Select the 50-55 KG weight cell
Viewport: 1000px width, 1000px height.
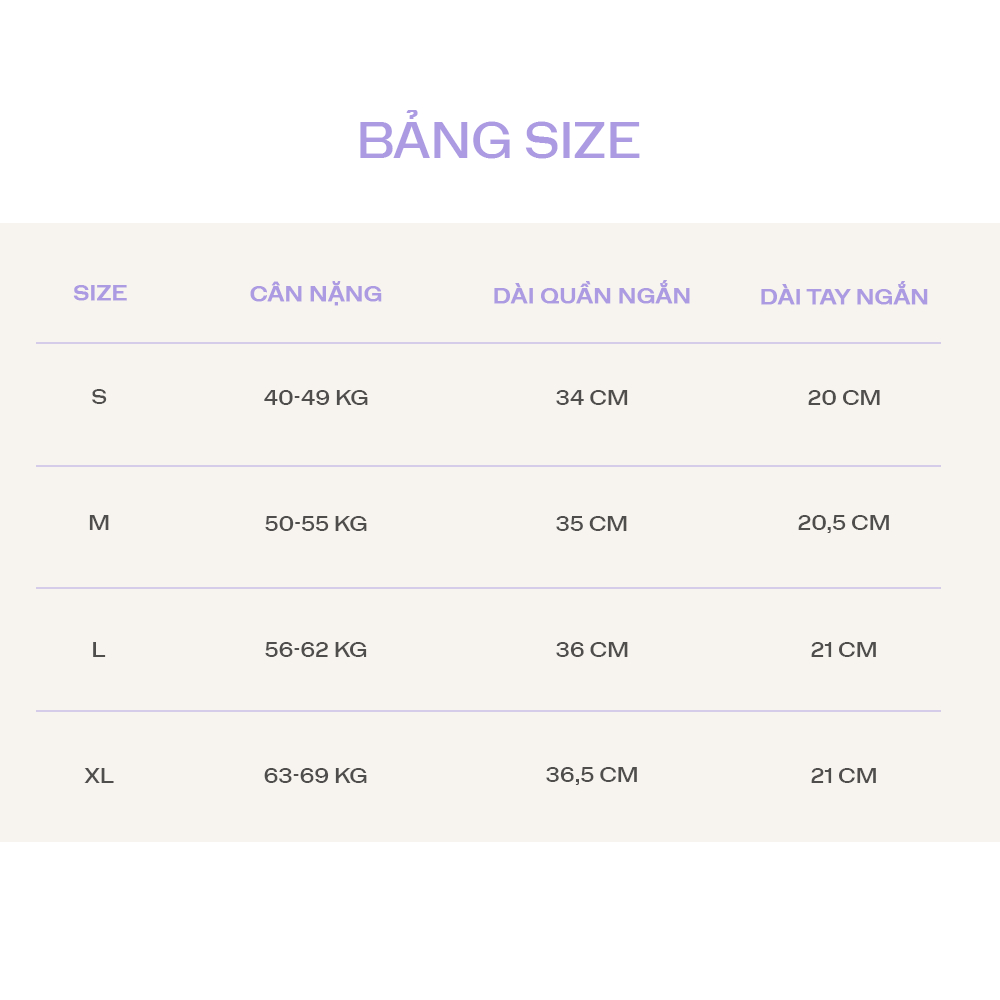click(x=316, y=524)
